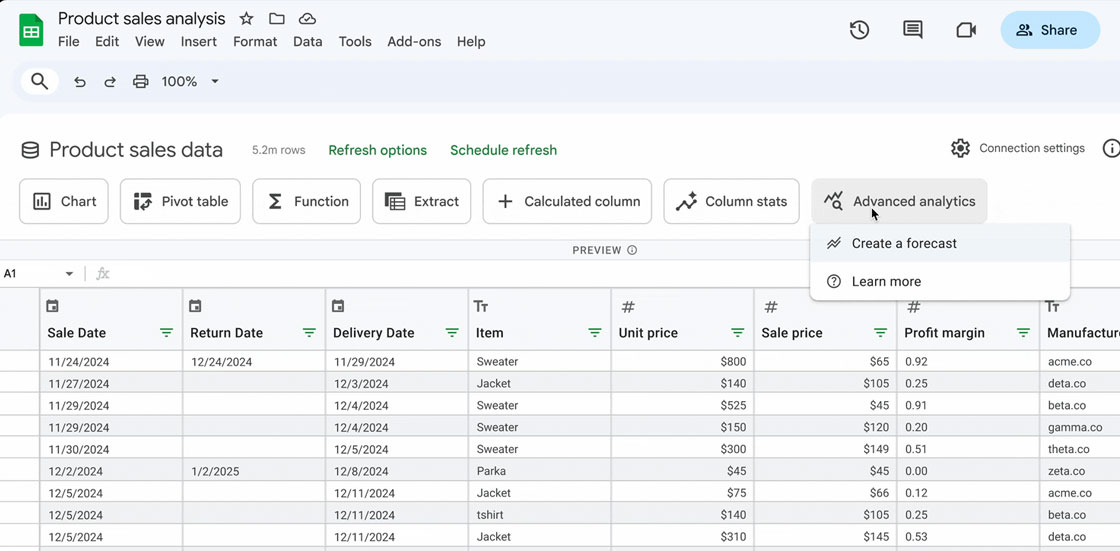The height and width of the screenshot is (551, 1120).
Task: Open Connection settings gear
Action: click(x=960, y=148)
